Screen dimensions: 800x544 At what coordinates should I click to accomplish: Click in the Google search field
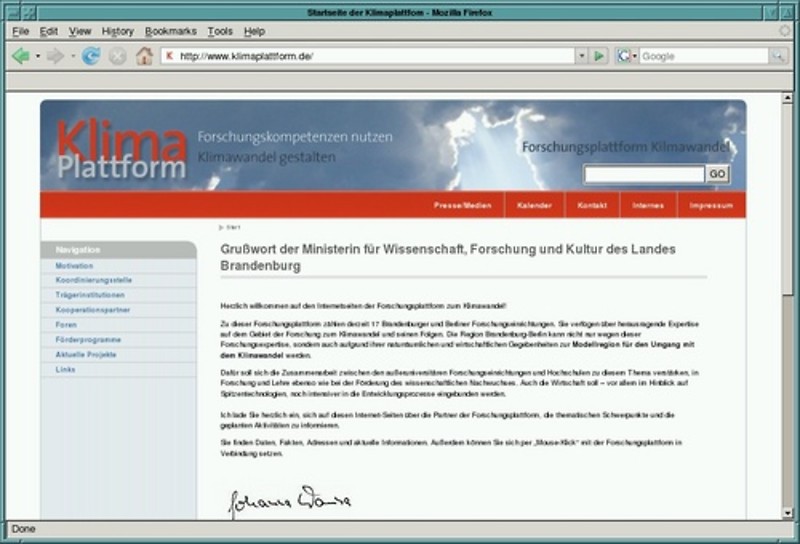tap(704, 56)
